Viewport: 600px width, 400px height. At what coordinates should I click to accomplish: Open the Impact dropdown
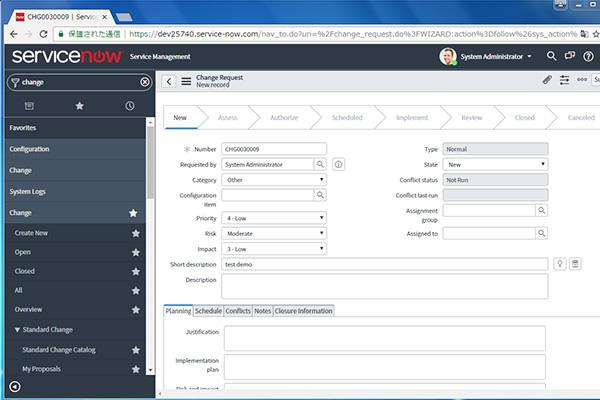click(x=274, y=249)
